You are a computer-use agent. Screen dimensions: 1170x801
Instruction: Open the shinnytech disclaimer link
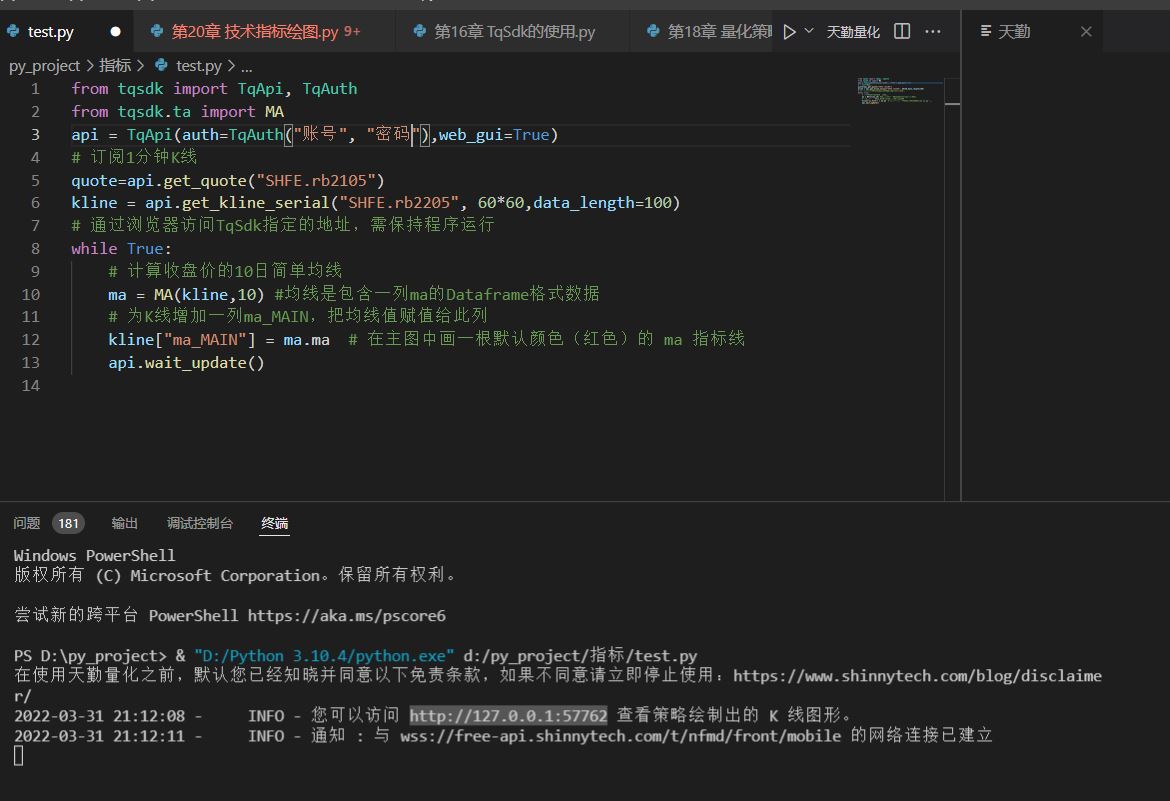coord(917,676)
